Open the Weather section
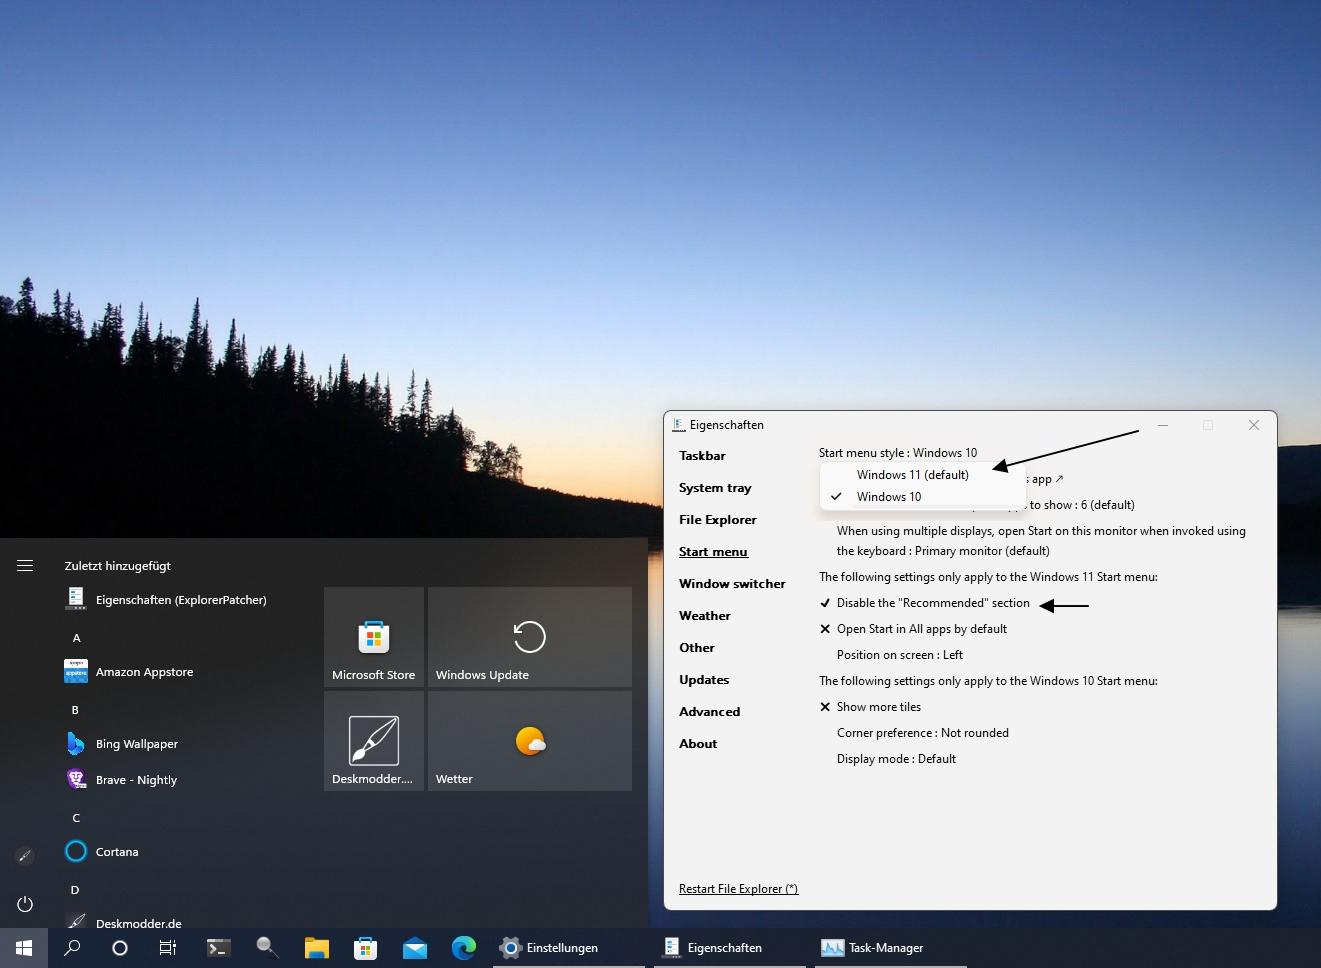This screenshot has width=1321, height=968. click(x=705, y=616)
